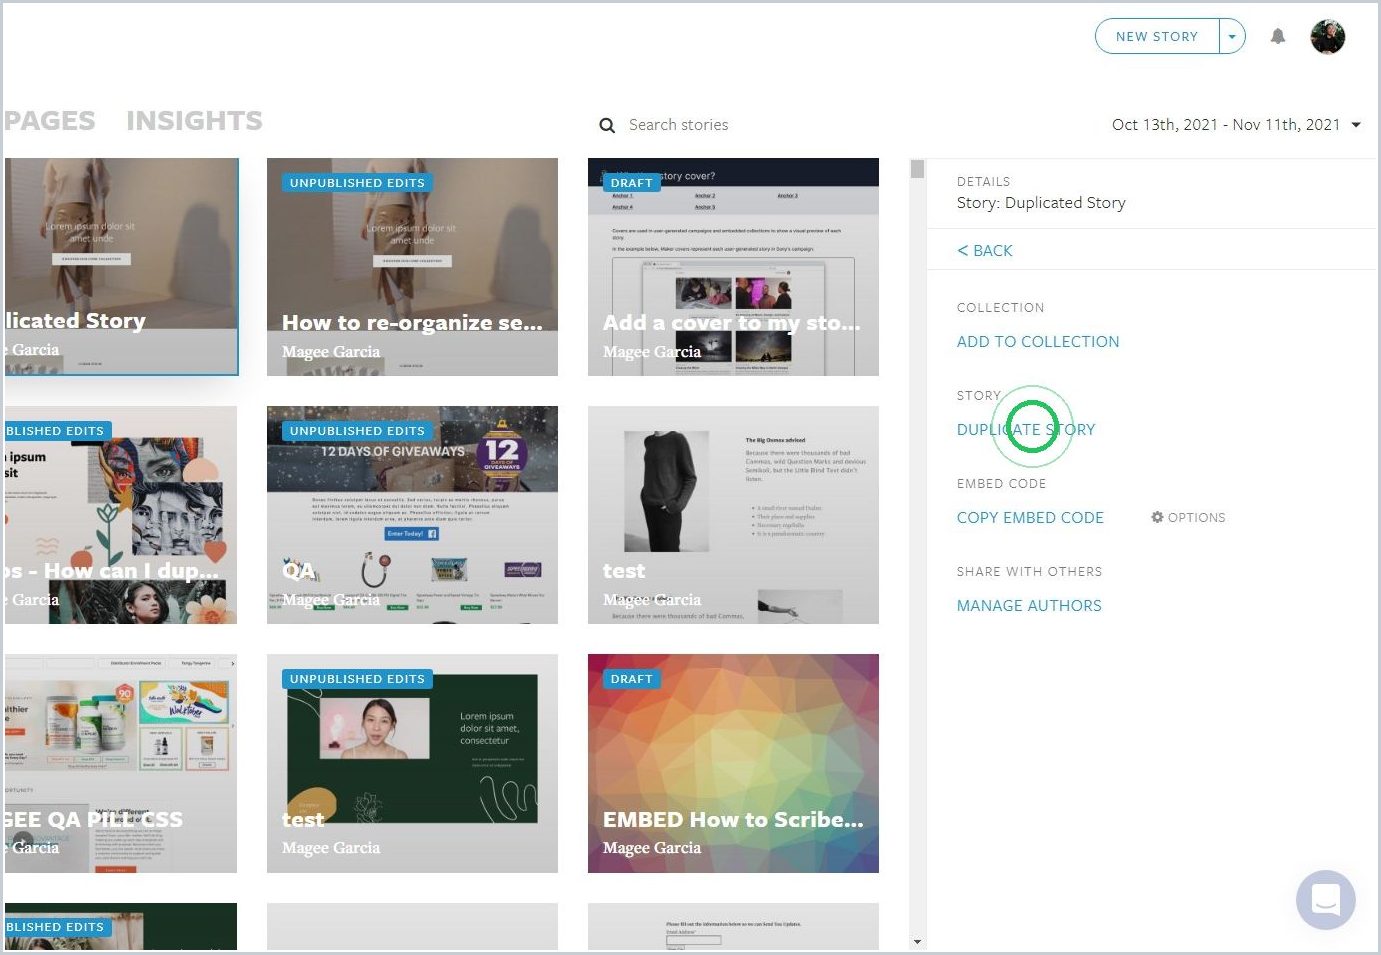1381x955 pixels.
Task: Open the date range dropdown
Action: [1237, 125]
